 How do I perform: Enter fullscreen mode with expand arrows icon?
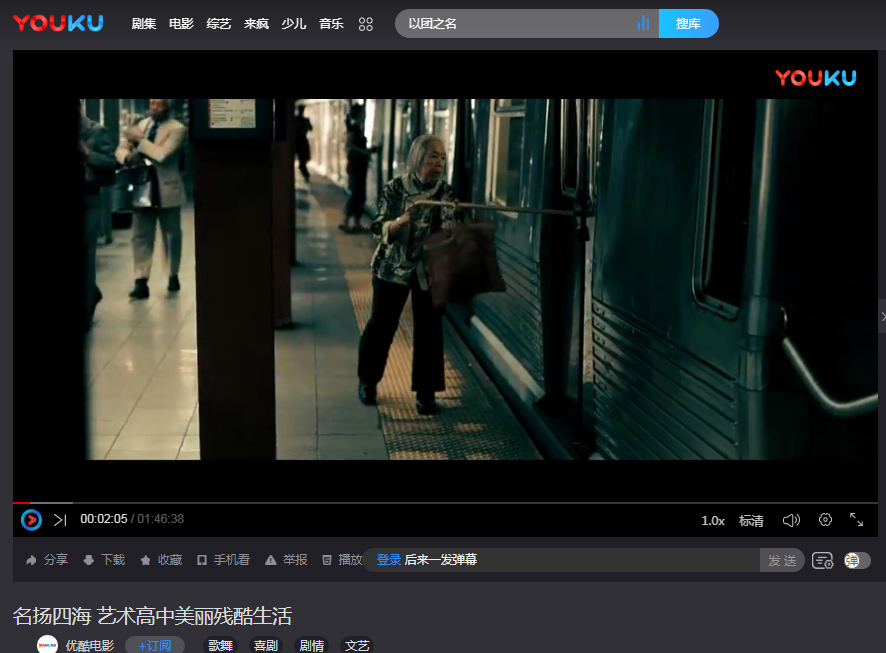[x=857, y=520]
